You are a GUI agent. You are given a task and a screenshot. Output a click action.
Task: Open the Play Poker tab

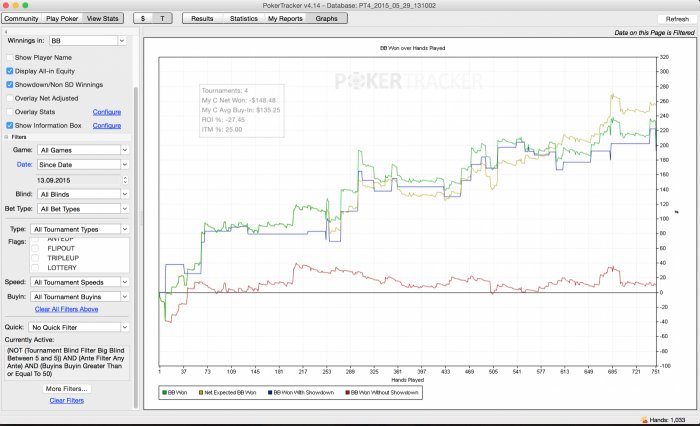click(x=62, y=18)
